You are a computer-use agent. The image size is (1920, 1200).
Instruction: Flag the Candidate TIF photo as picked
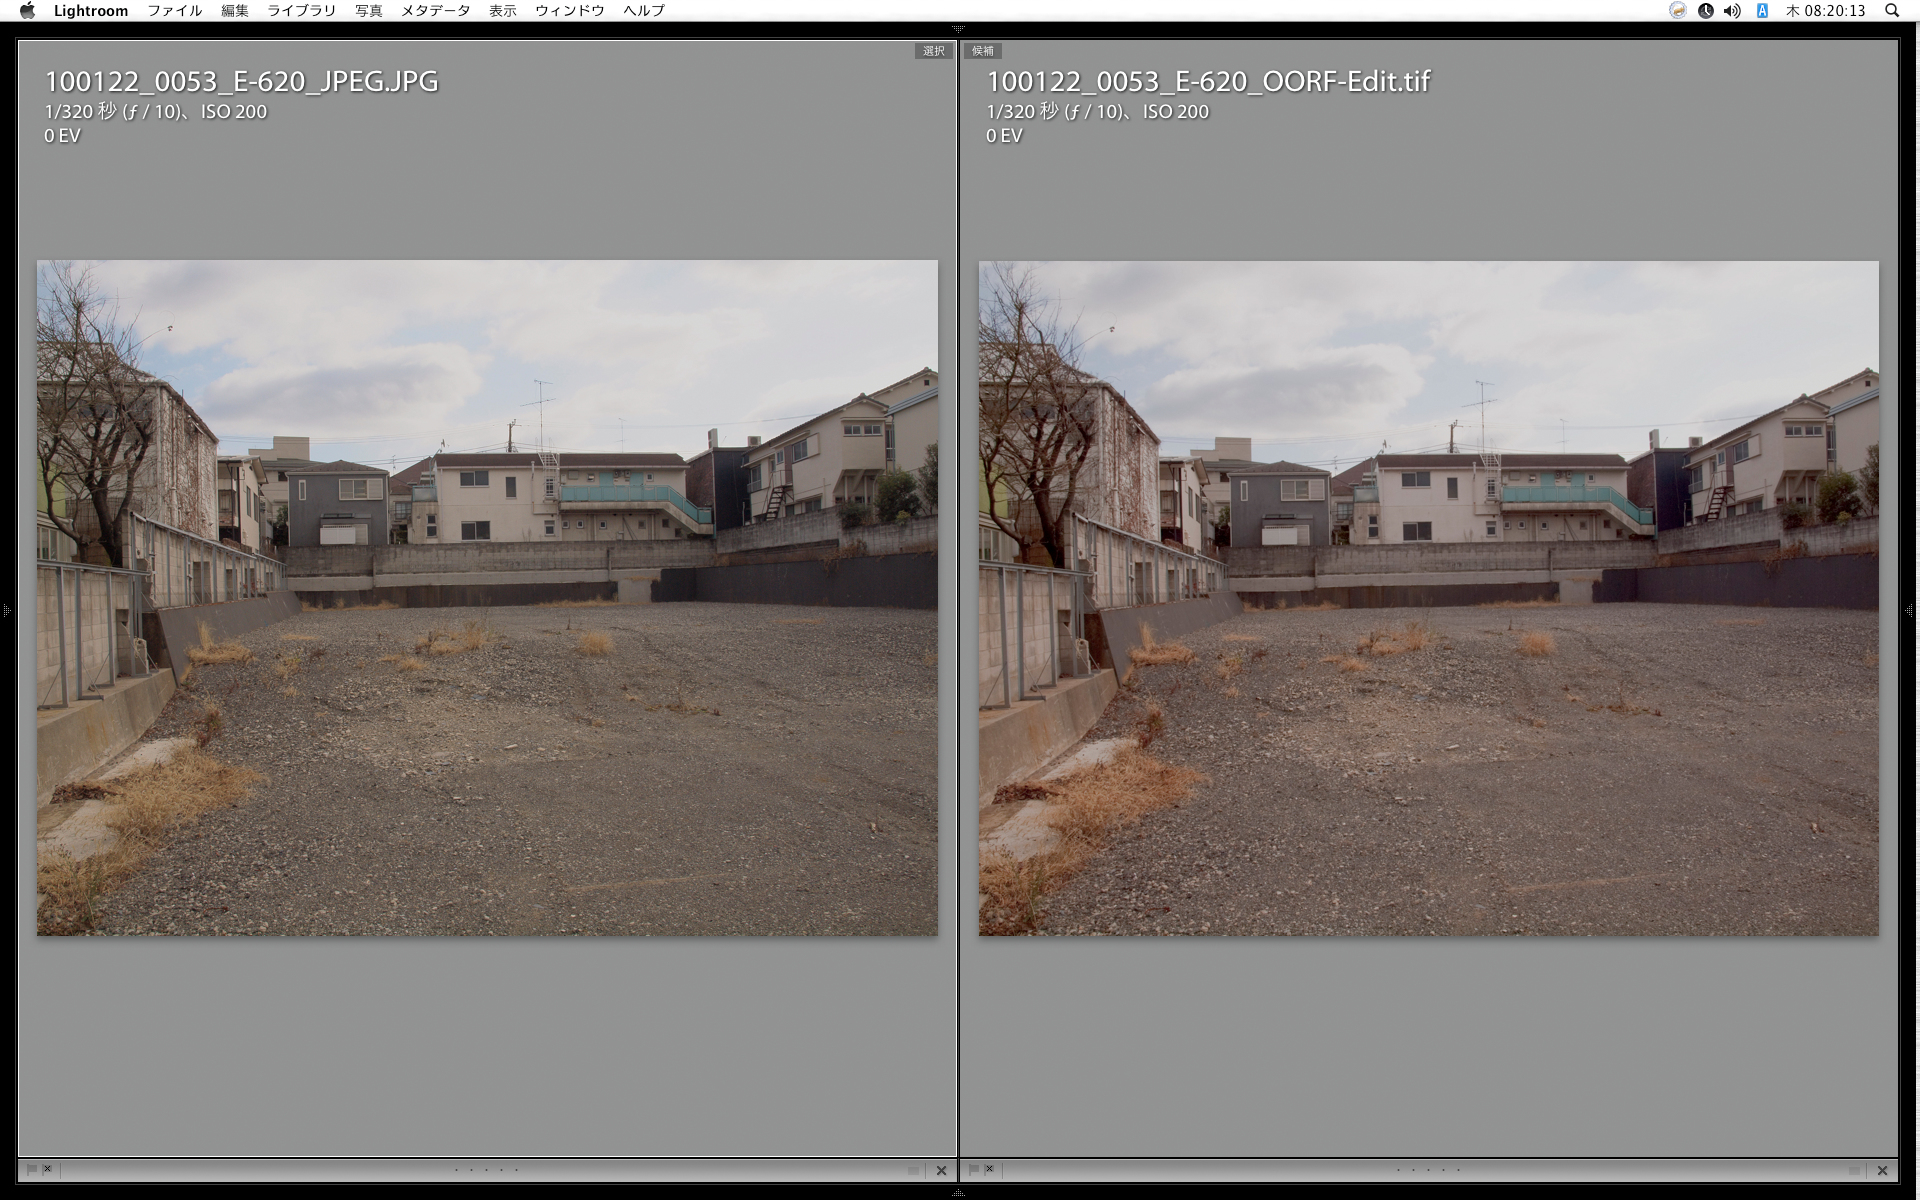click(x=973, y=1169)
